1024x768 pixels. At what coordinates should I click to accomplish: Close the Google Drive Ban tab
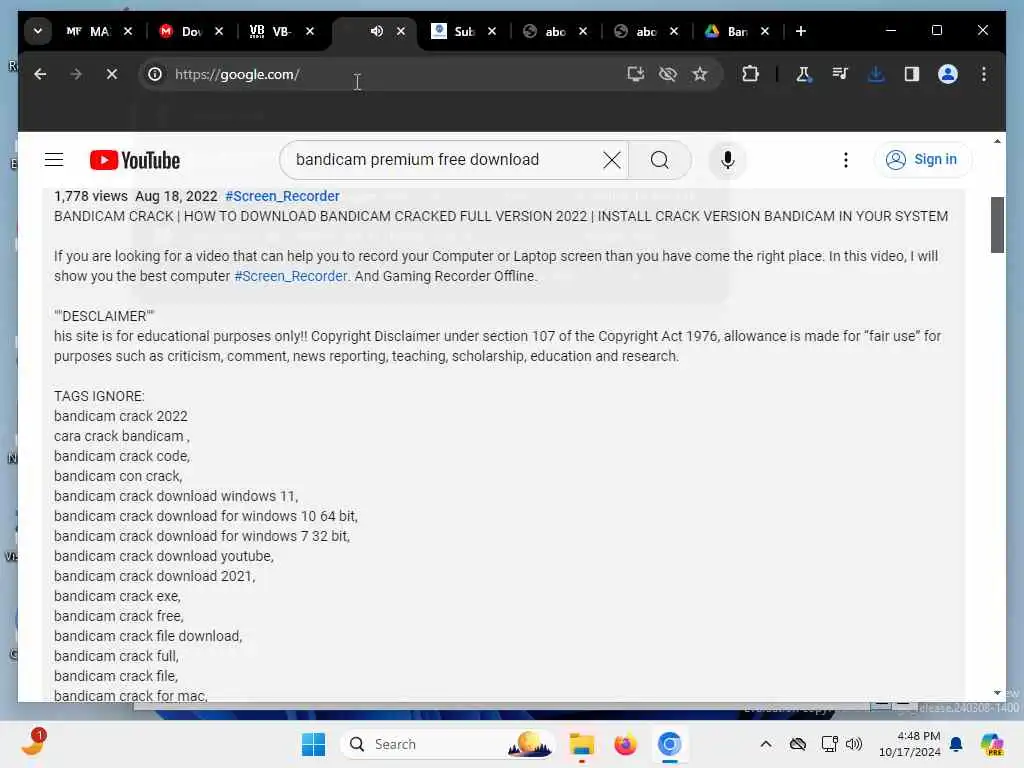765,31
